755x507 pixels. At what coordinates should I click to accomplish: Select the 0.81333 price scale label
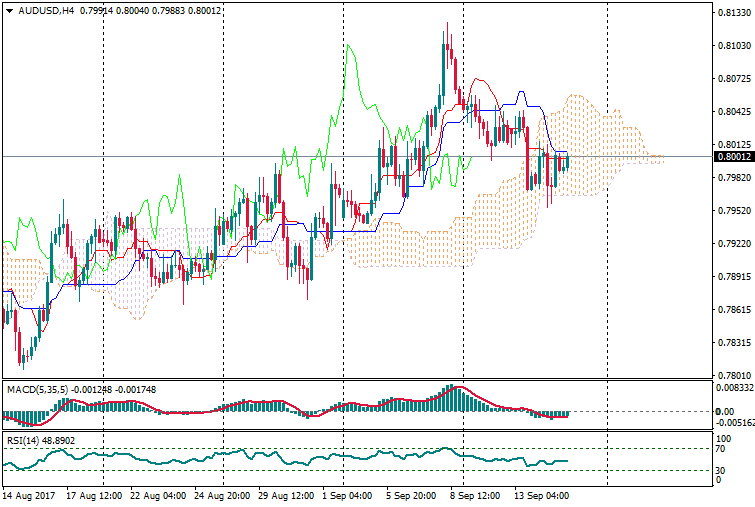tap(734, 13)
